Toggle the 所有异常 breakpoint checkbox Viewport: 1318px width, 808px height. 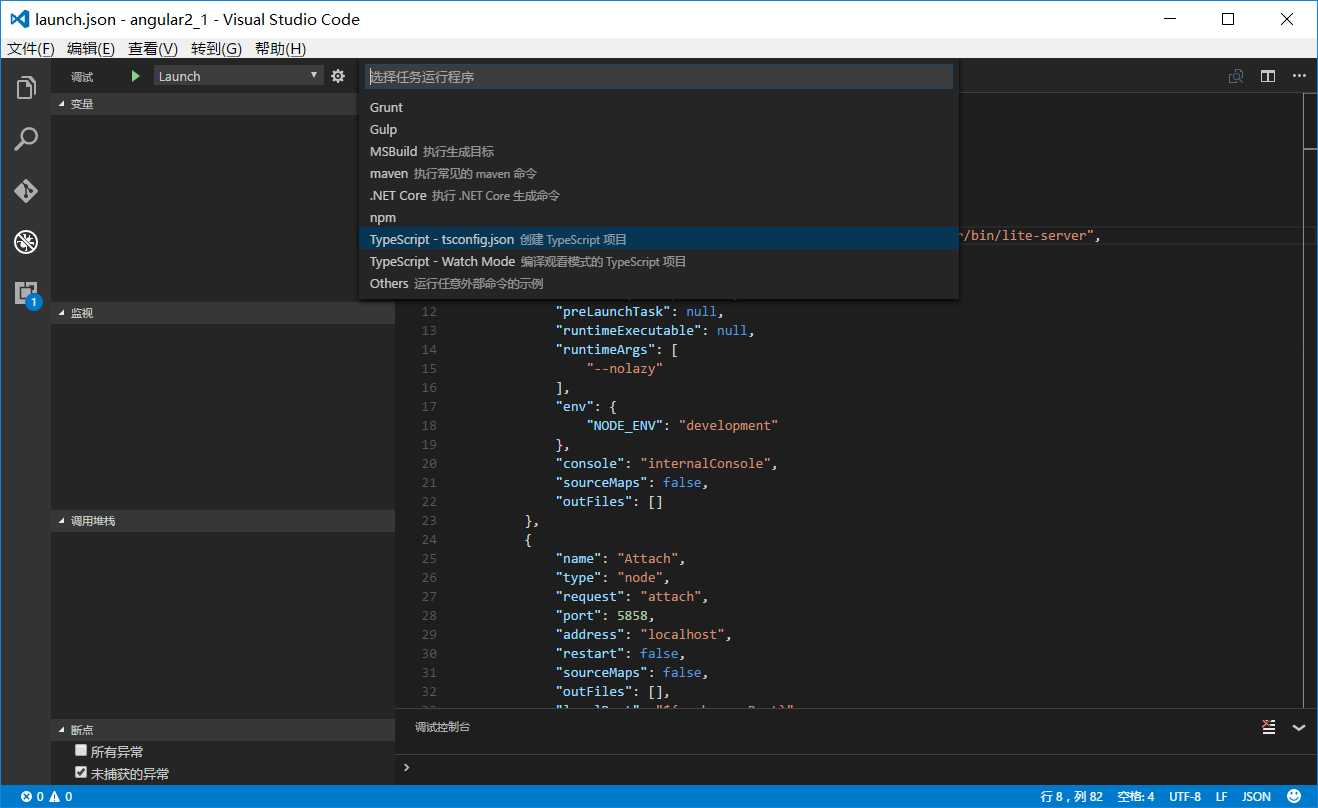point(81,751)
